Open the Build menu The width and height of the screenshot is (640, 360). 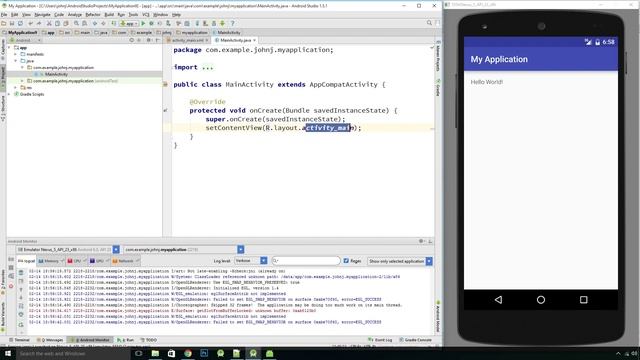[x=109, y=15]
